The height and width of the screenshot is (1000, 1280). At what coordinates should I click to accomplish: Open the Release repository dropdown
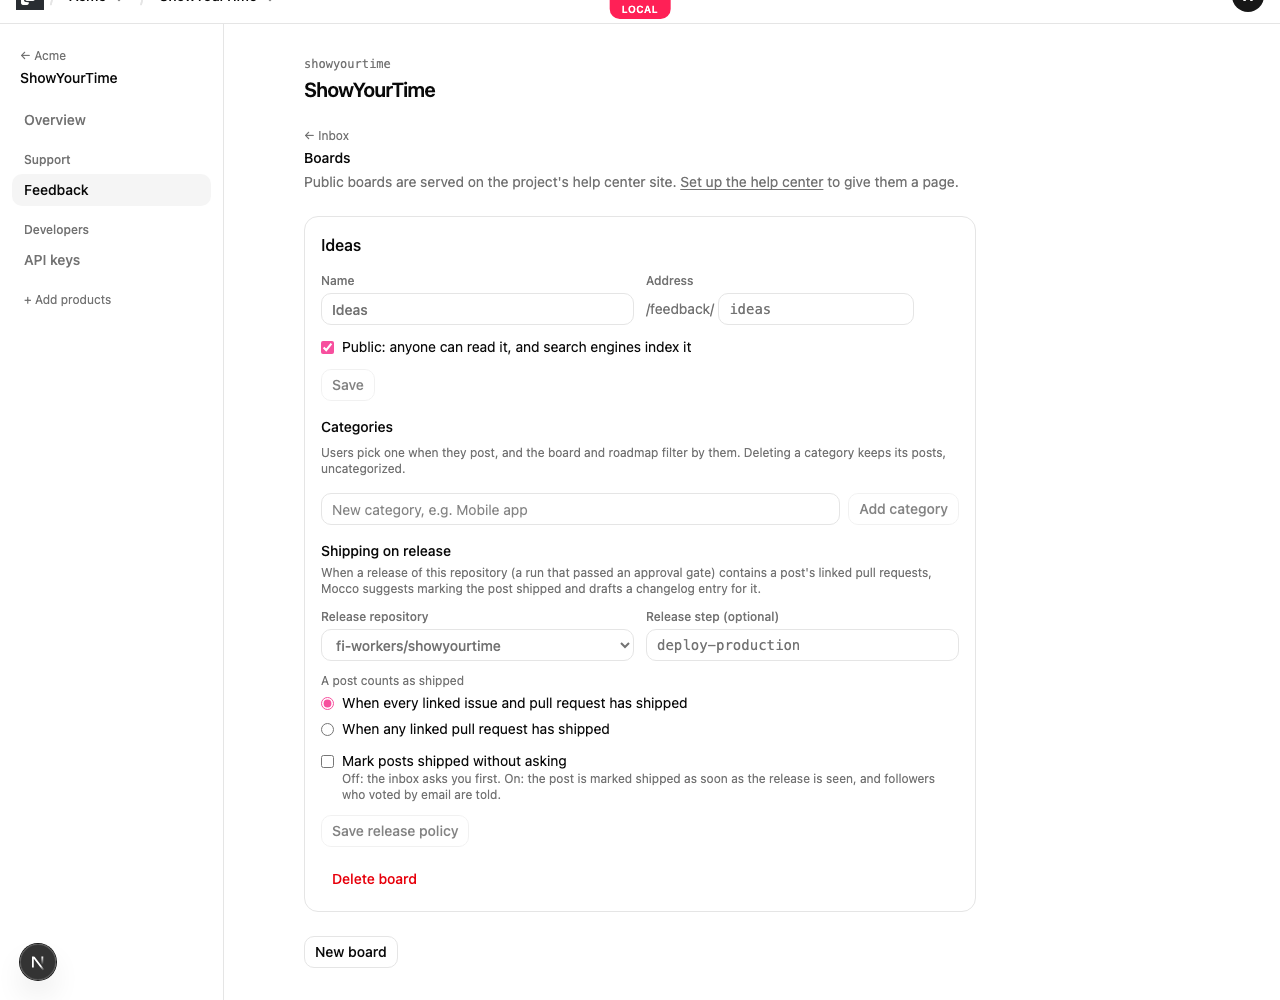point(477,645)
